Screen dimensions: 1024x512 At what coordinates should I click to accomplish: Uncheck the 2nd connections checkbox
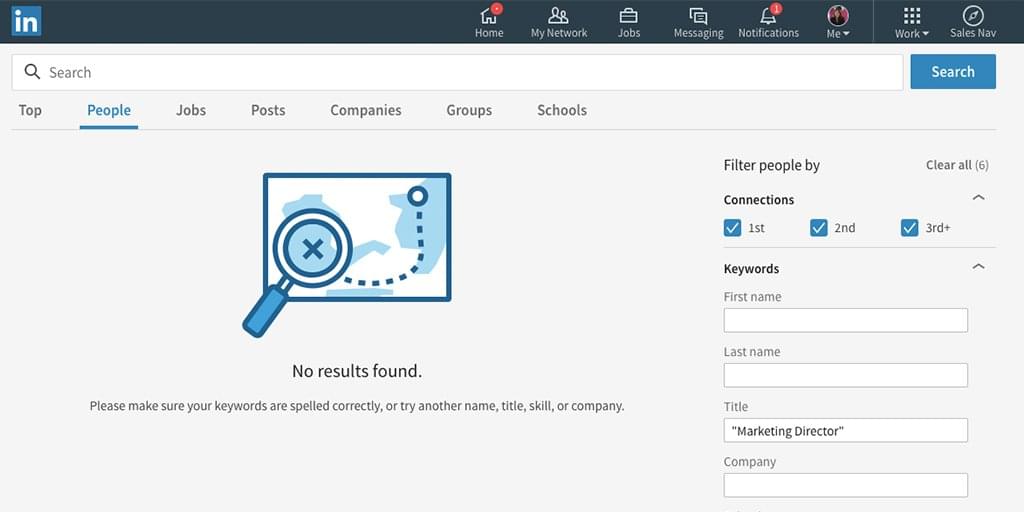[x=818, y=228]
